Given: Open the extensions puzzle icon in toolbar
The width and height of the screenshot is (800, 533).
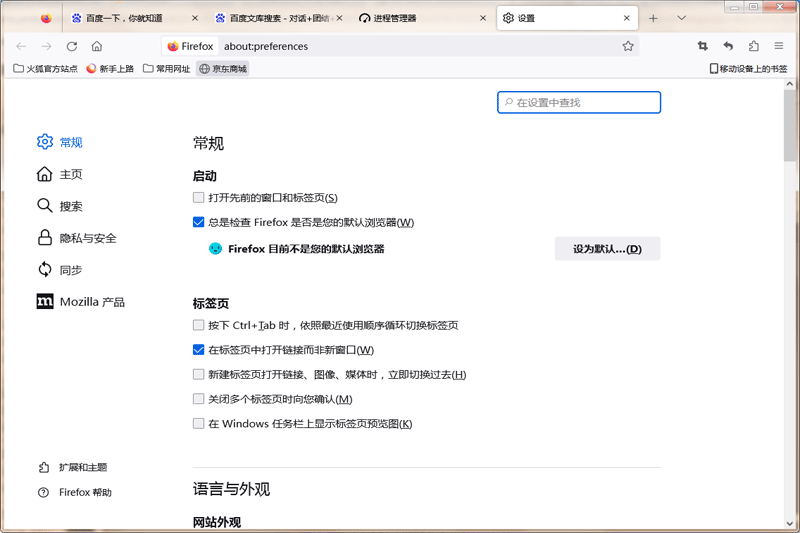Looking at the screenshot, I should [x=754, y=46].
